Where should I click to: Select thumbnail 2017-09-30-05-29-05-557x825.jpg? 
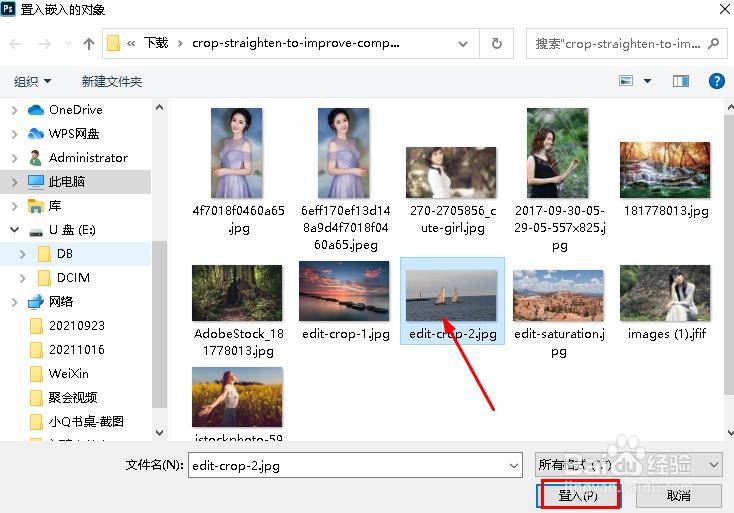(x=557, y=153)
